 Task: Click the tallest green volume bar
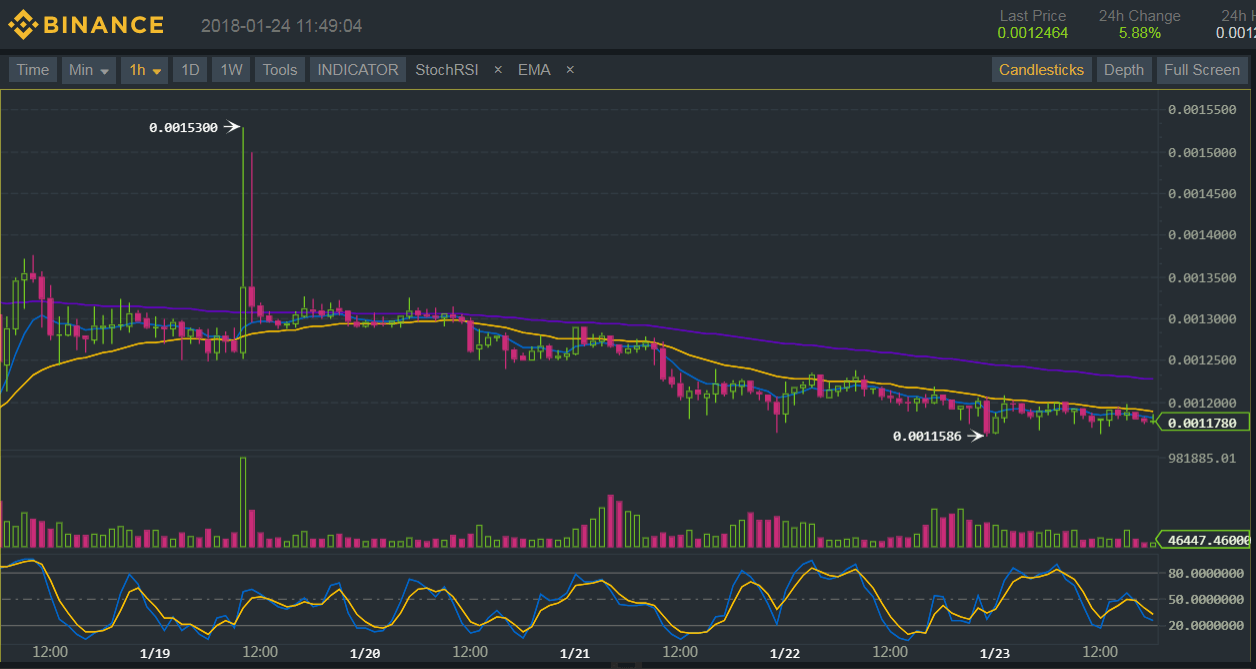243,502
